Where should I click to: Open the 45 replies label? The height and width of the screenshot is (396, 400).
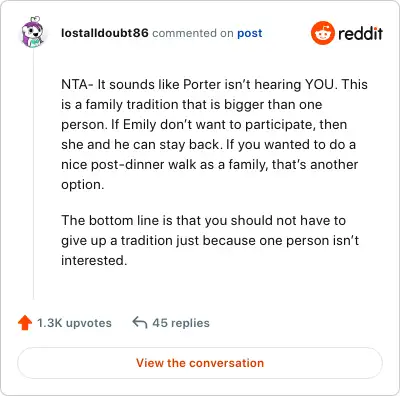click(x=181, y=323)
